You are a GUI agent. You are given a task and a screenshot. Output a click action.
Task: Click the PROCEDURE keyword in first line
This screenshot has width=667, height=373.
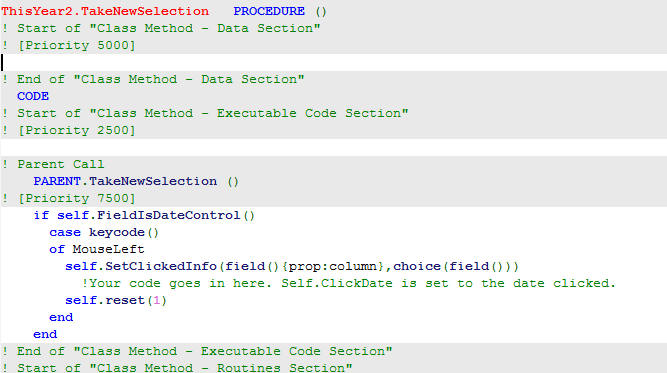point(269,11)
